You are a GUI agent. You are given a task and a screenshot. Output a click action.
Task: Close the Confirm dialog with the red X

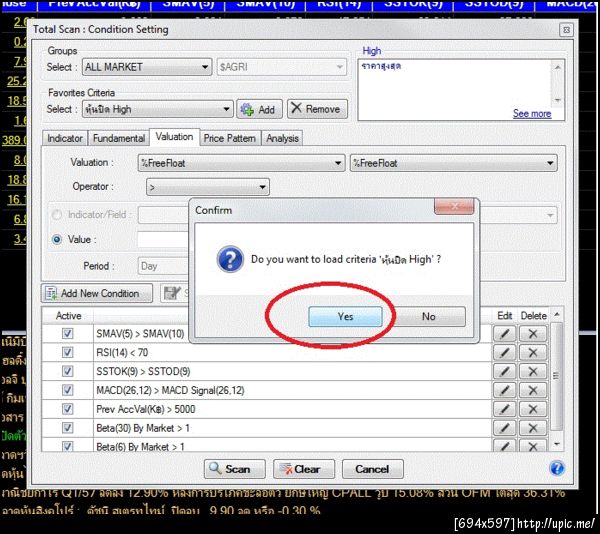point(454,207)
